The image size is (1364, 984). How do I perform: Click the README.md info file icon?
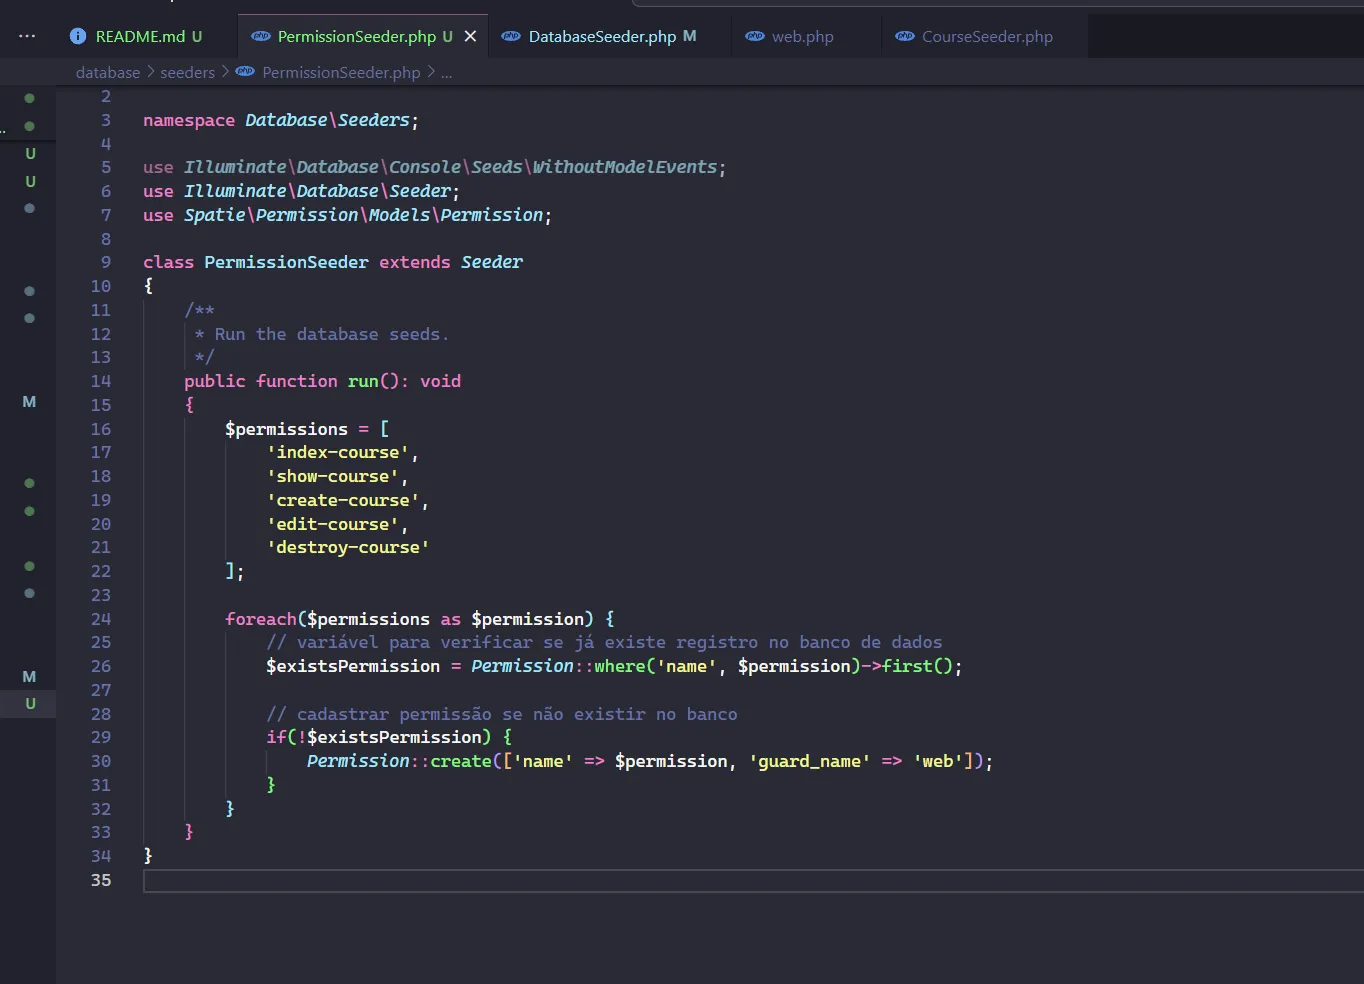point(78,36)
